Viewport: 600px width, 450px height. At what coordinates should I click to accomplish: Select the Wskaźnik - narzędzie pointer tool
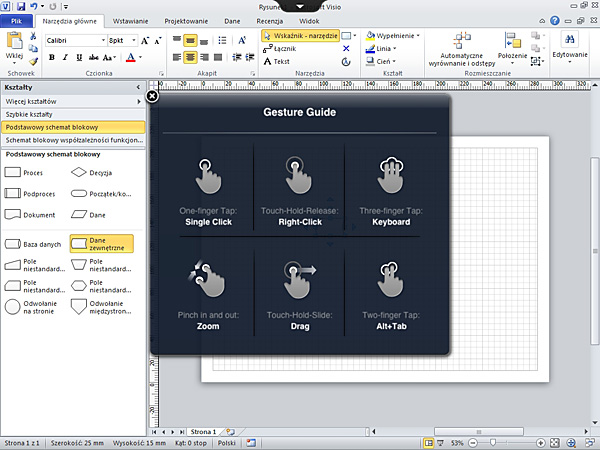point(300,36)
